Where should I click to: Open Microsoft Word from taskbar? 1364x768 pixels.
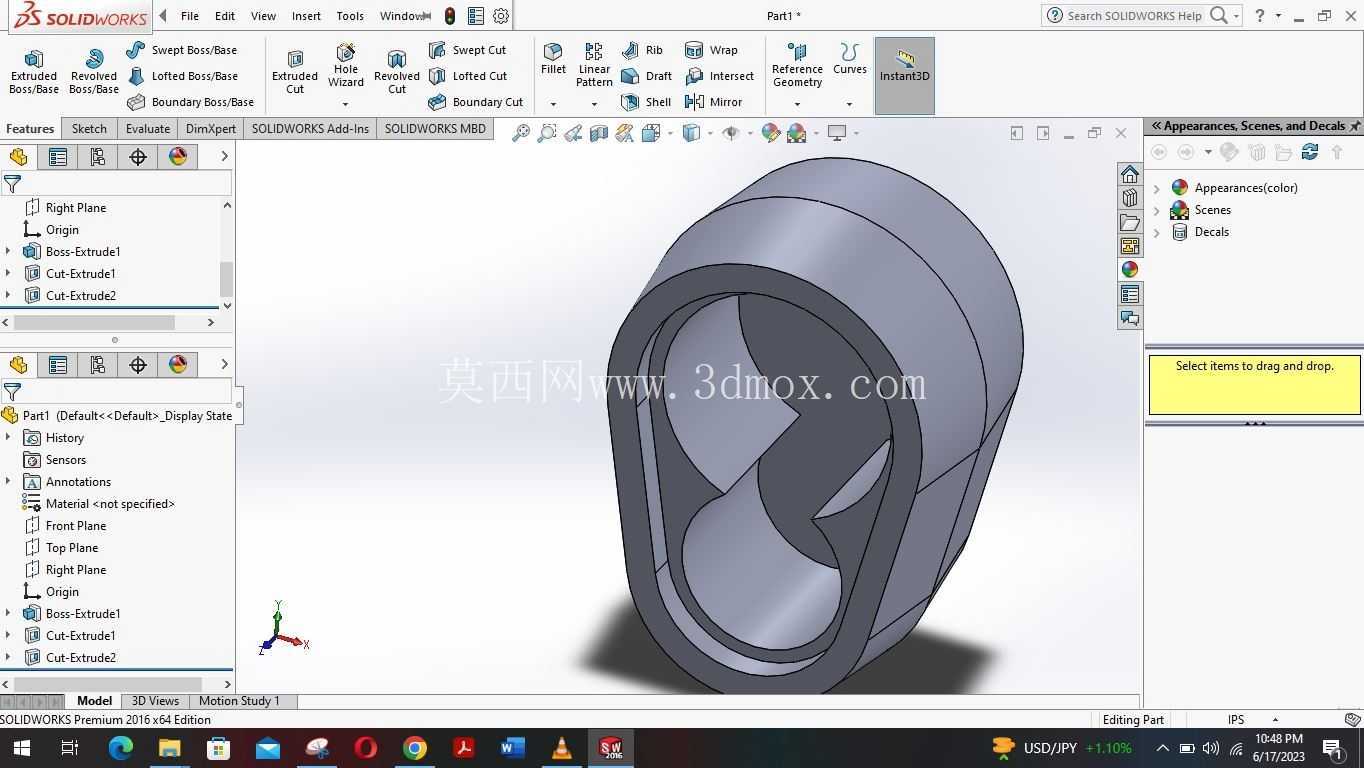click(513, 748)
